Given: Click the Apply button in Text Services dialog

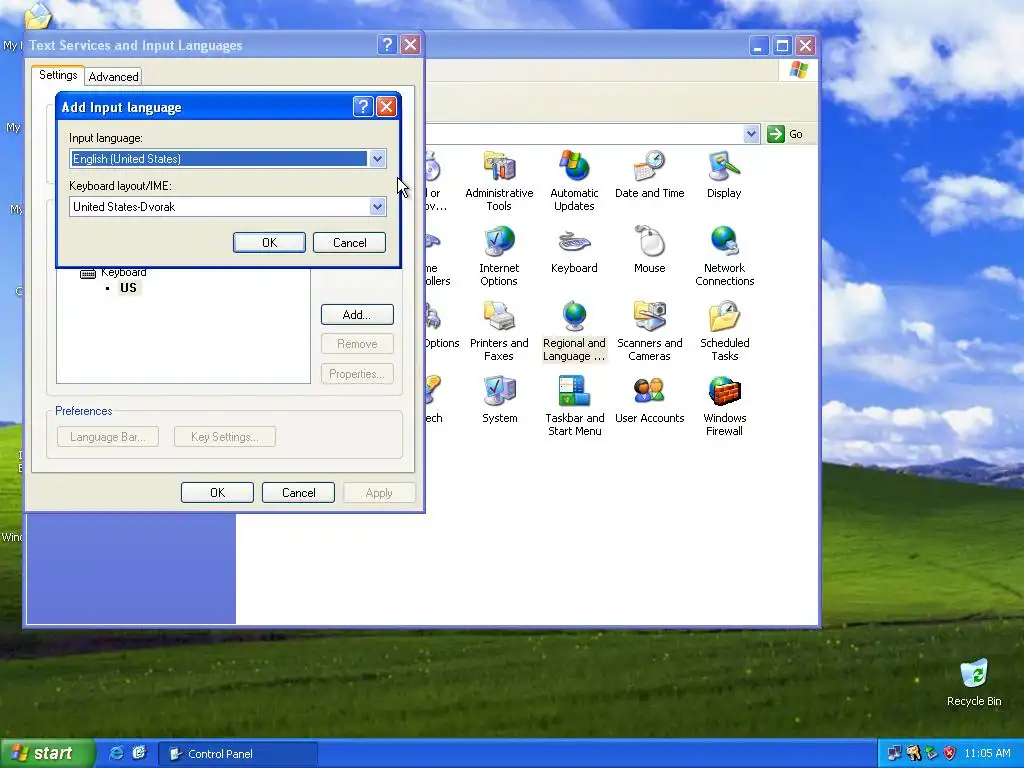Looking at the screenshot, I should (x=379, y=492).
